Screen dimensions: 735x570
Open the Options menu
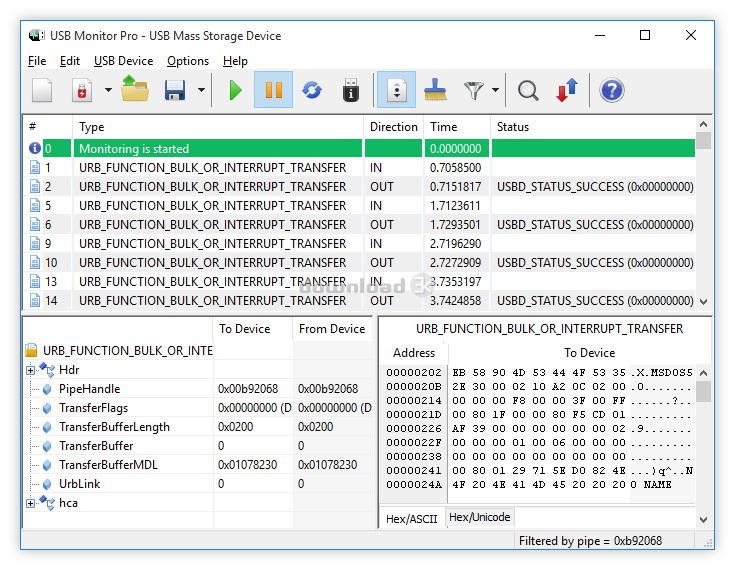tap(188, 61)
